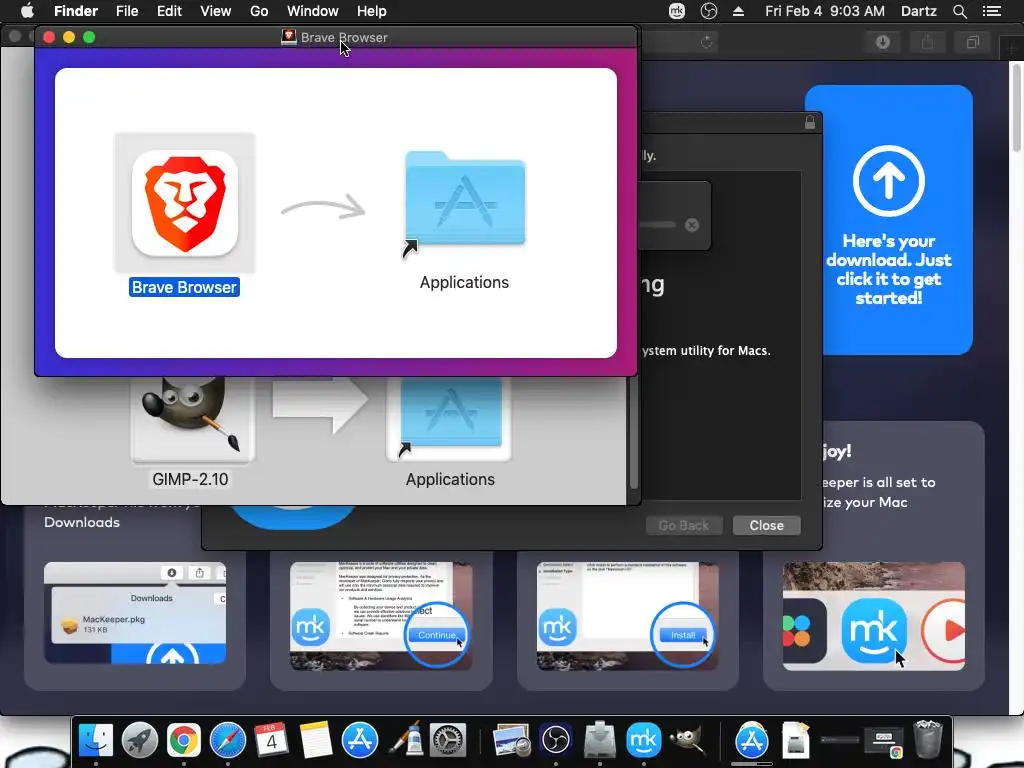The image size is (1024, 768).
Task: Open the paintbrush app in the Dock
Action: pos(405,740)
